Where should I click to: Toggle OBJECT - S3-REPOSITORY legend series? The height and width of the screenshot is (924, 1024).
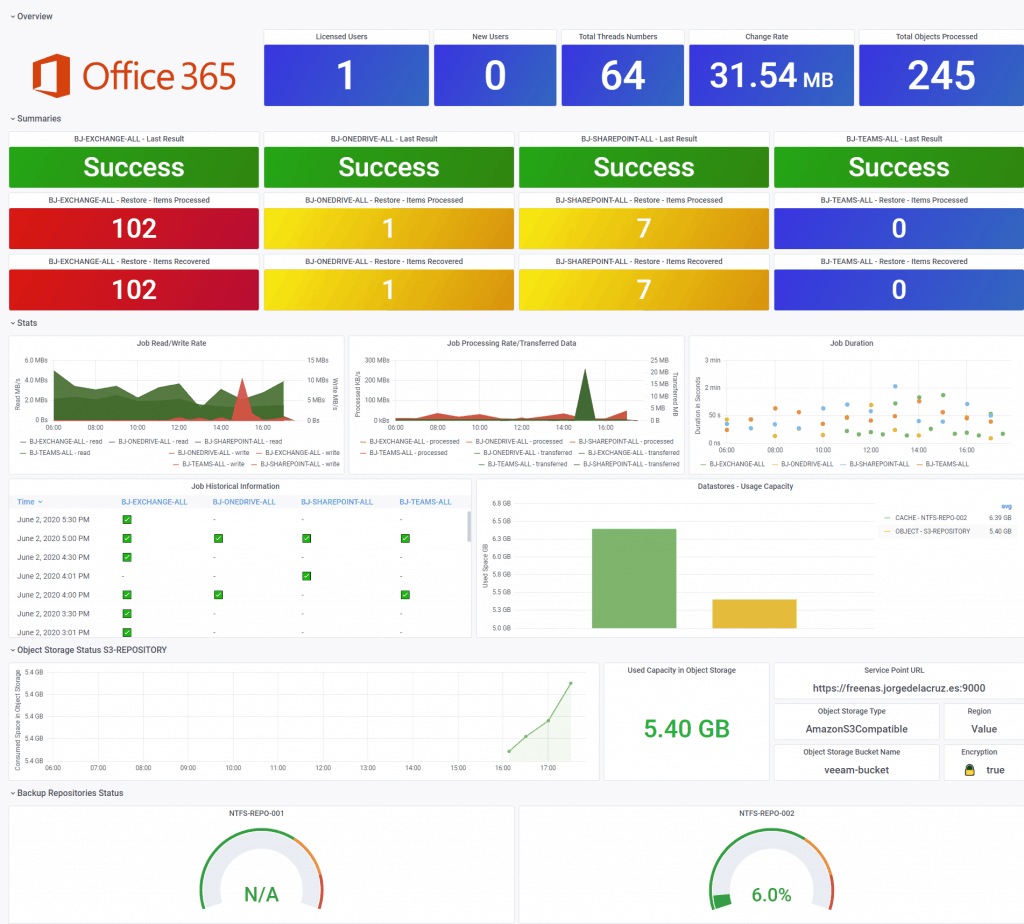(x=932, y=532)
